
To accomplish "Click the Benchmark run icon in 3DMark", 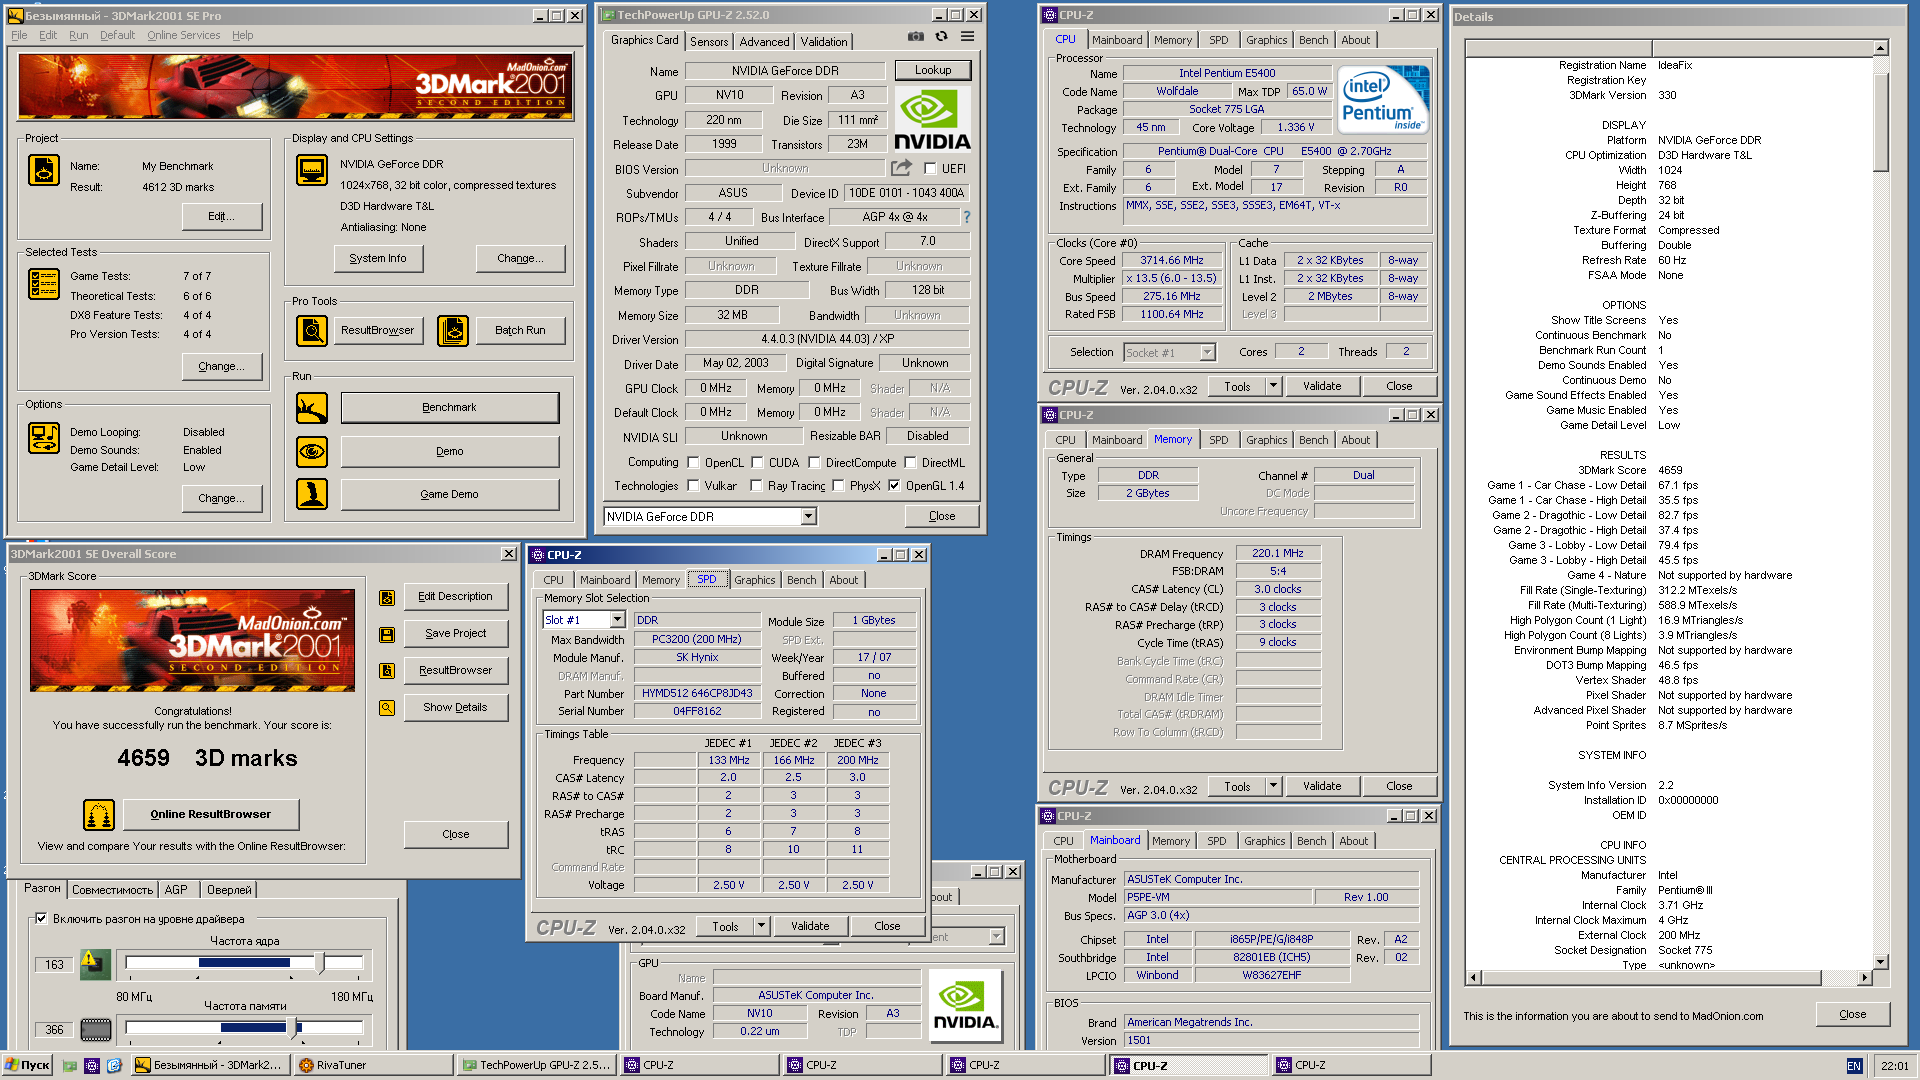I will pyautogui.click(x=312, y=408).
